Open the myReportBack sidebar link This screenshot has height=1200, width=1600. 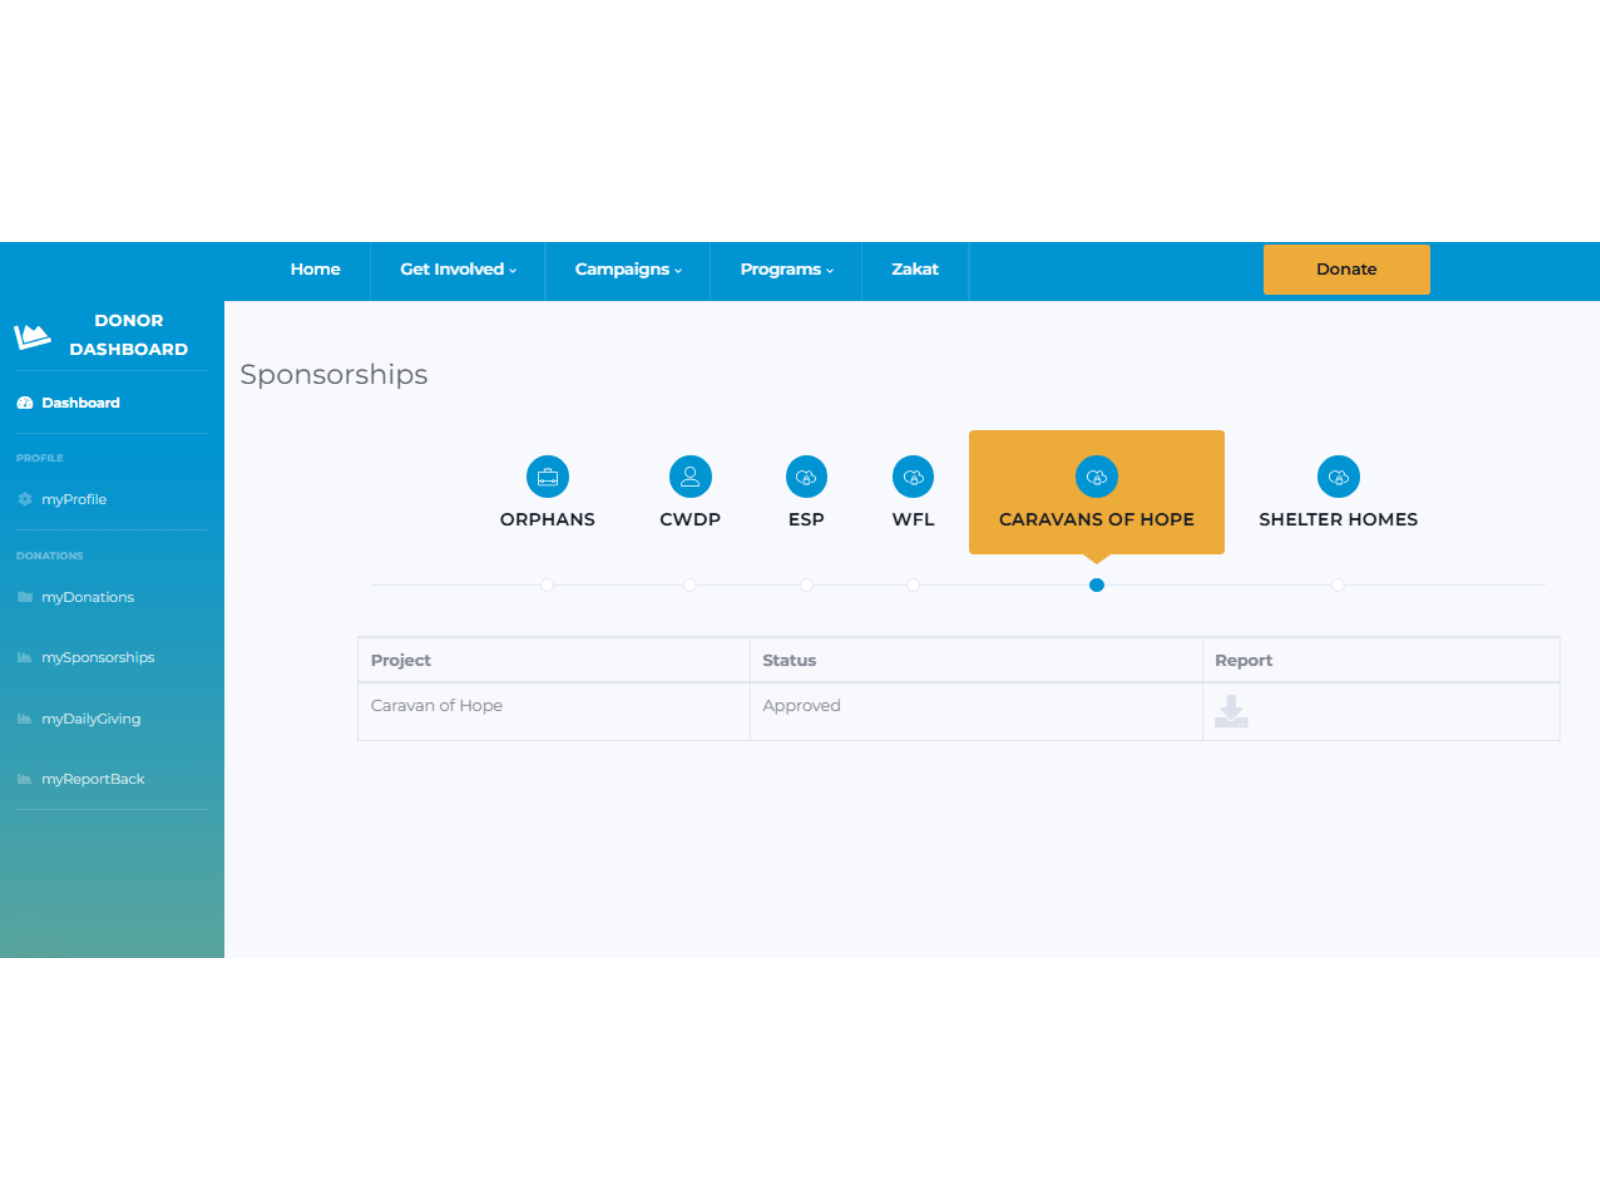pyautogui.click(x=93, y=779)
